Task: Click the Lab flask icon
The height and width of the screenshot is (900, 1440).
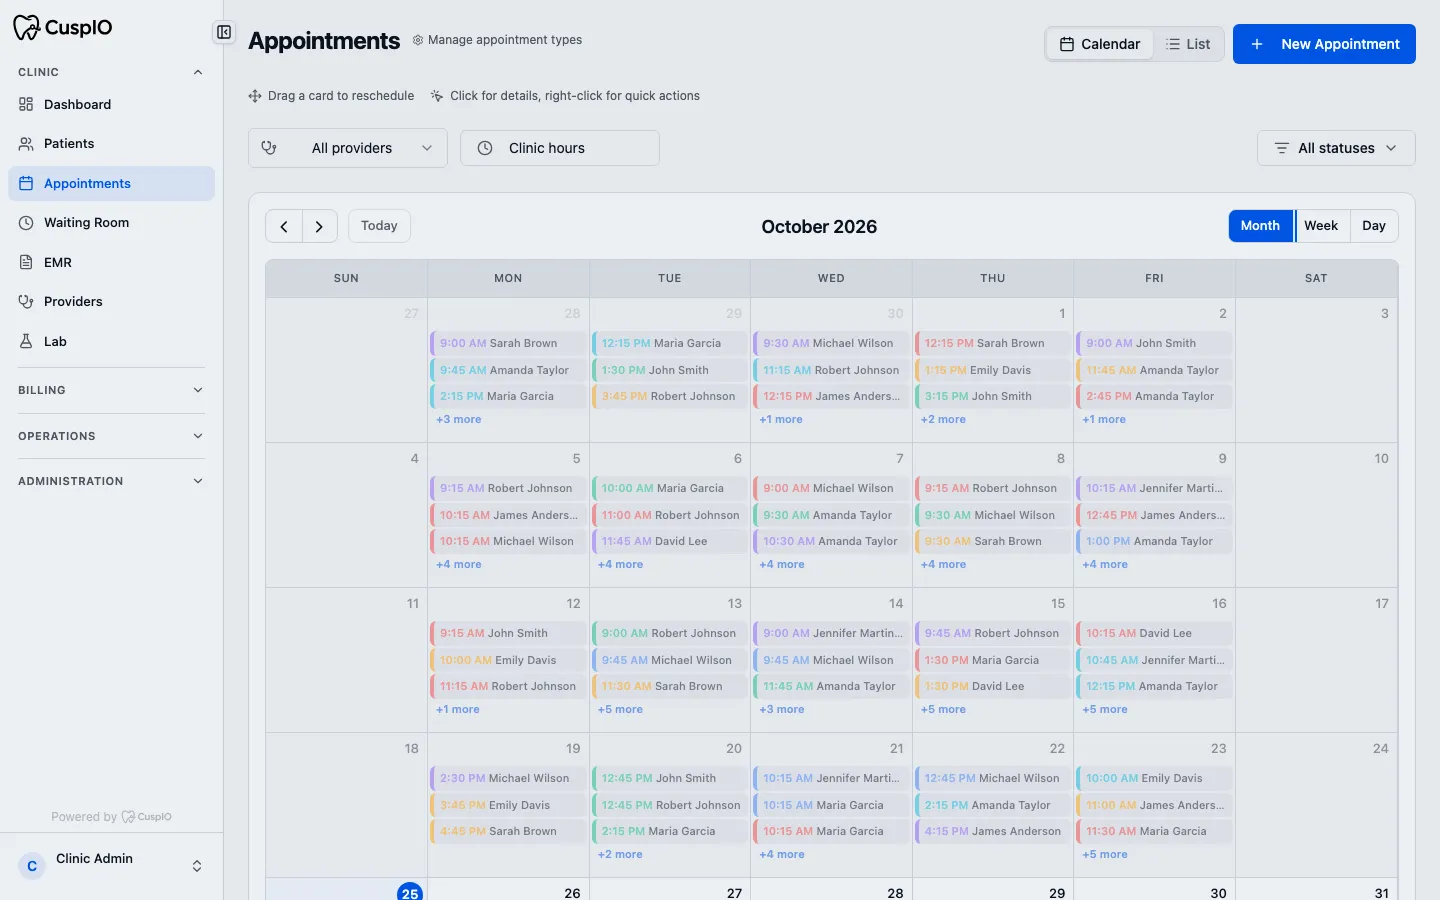Action: pyautogui.click(x=26, y=341)
